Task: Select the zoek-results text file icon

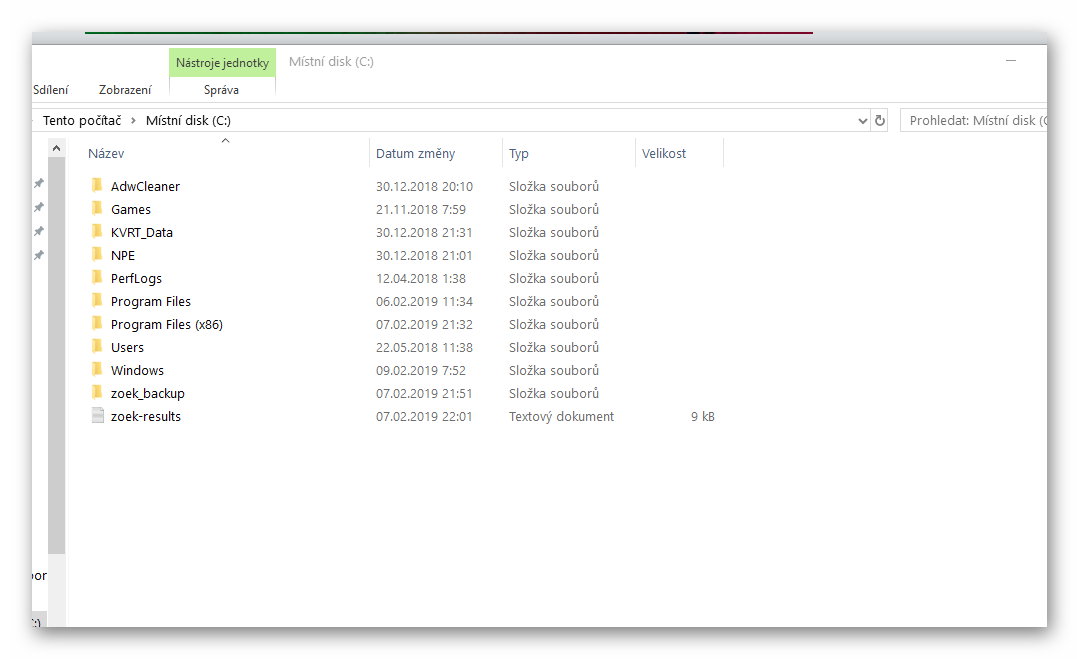Action: (x=98, y=415)
